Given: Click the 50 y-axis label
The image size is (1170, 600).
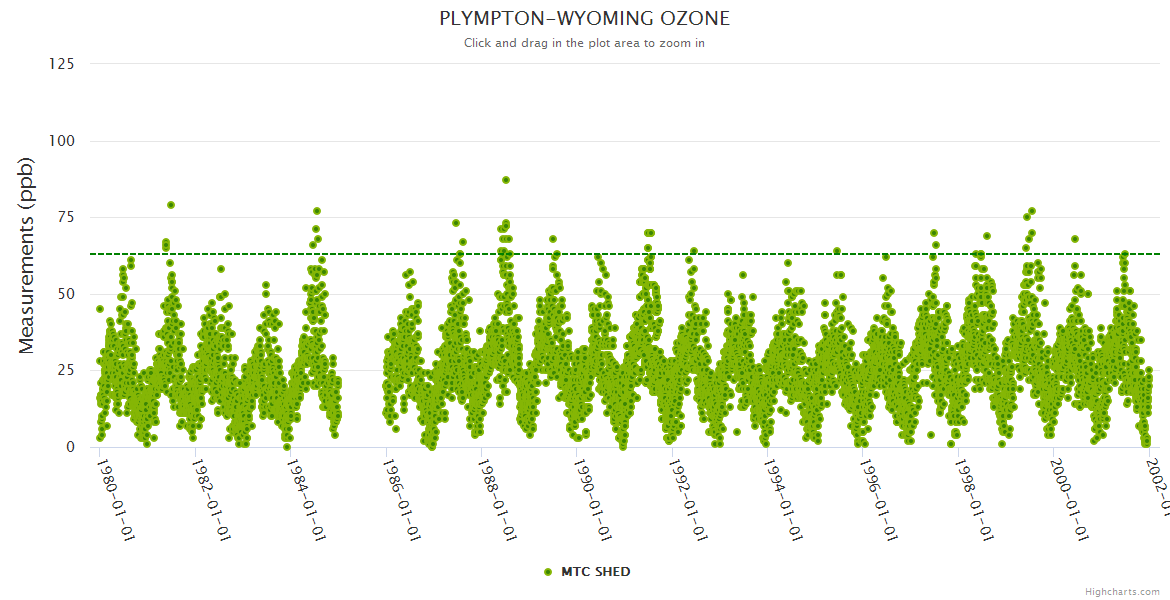Looking at the screenshot, I should [66, 294].
